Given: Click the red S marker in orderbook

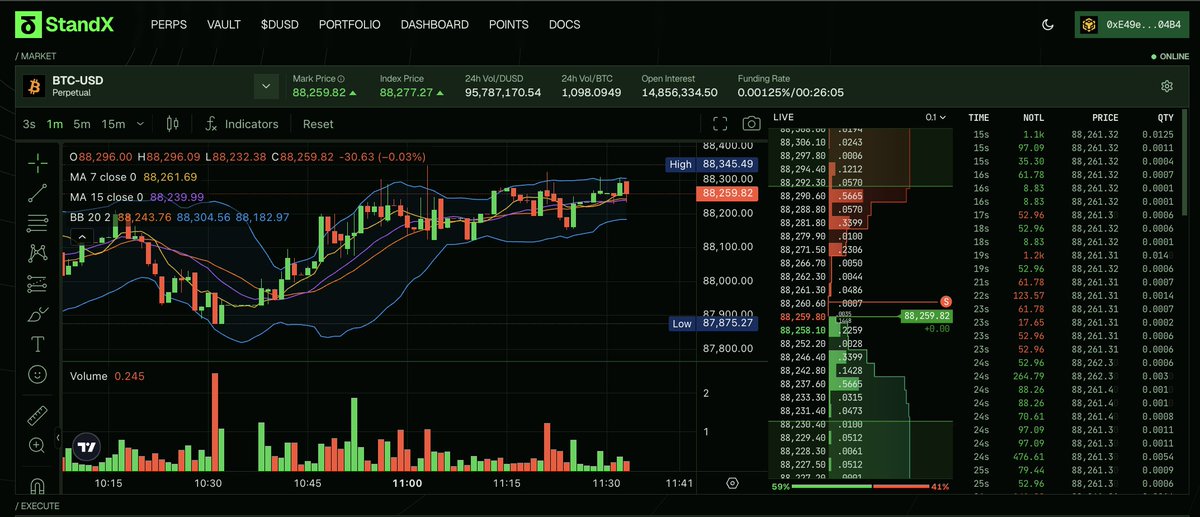Looking at the screenshot, I should point(945,301).
